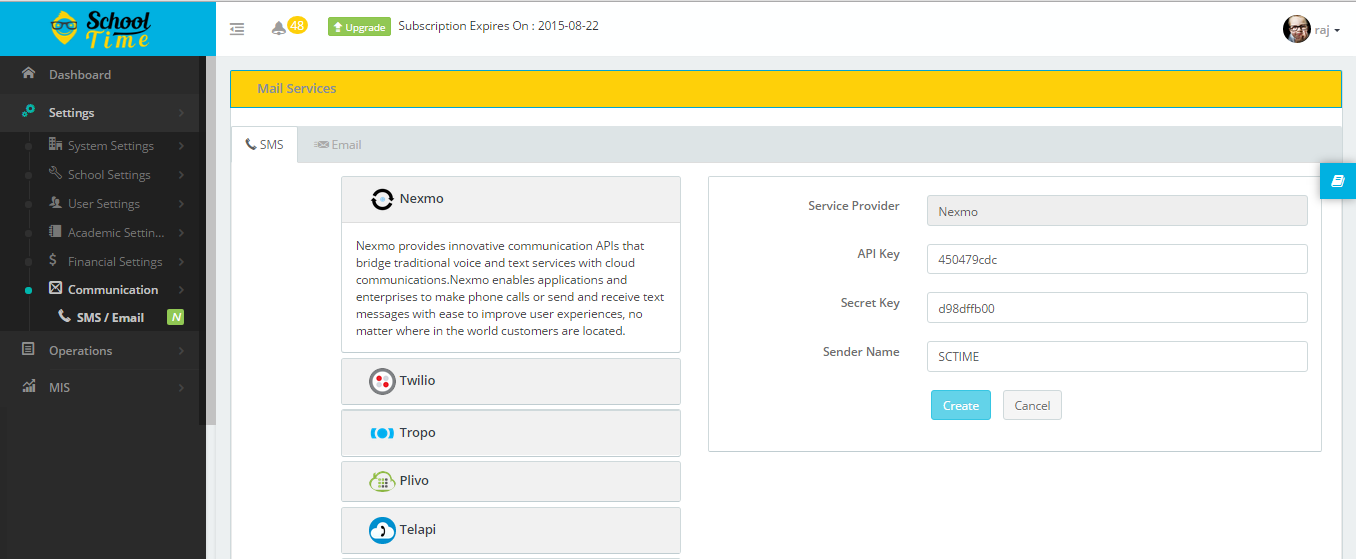Image resolution: width=1356 pixels, height=559 pixels.
Task: Click the Plivo logo icon
Action: [x=382, y=481]
